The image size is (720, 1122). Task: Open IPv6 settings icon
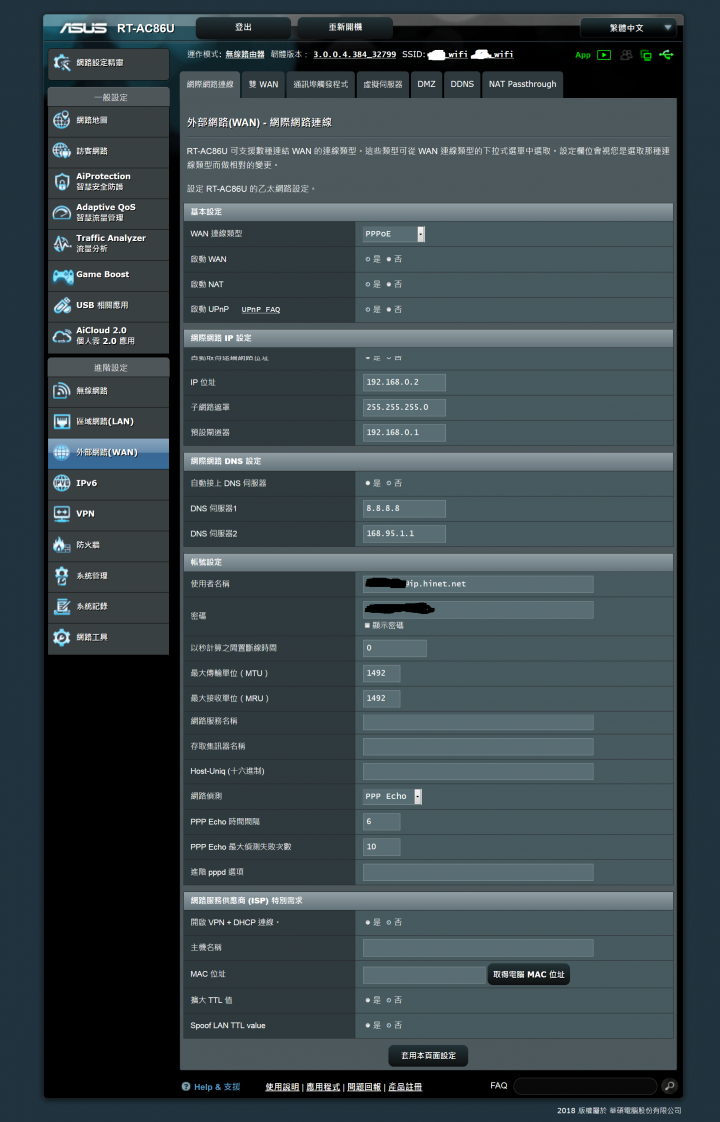click(x=62, y=483)
